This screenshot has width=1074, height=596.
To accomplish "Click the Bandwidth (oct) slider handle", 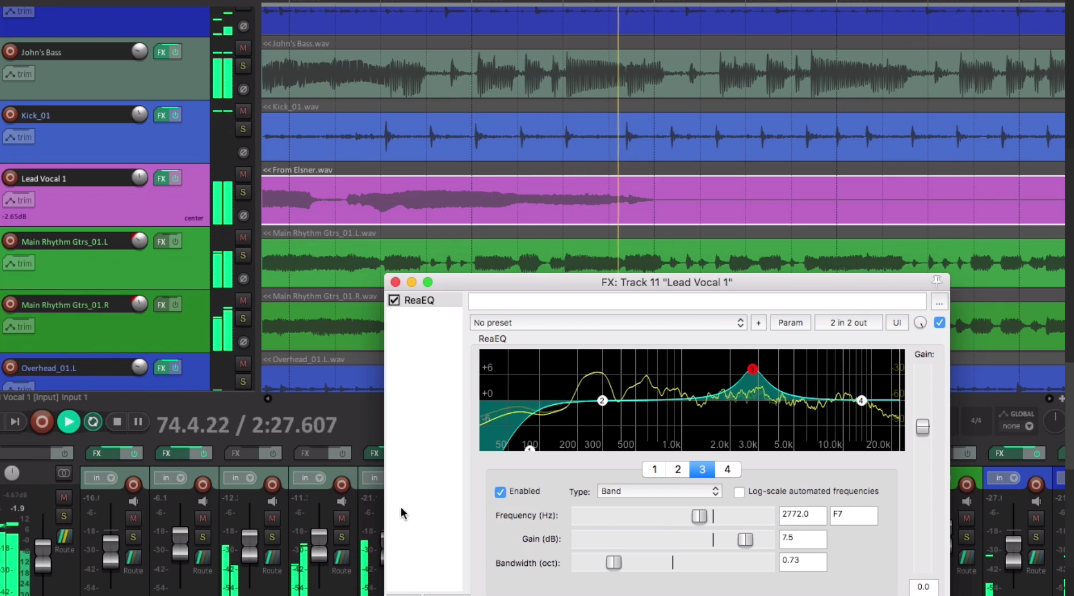I will pos(614,562).
